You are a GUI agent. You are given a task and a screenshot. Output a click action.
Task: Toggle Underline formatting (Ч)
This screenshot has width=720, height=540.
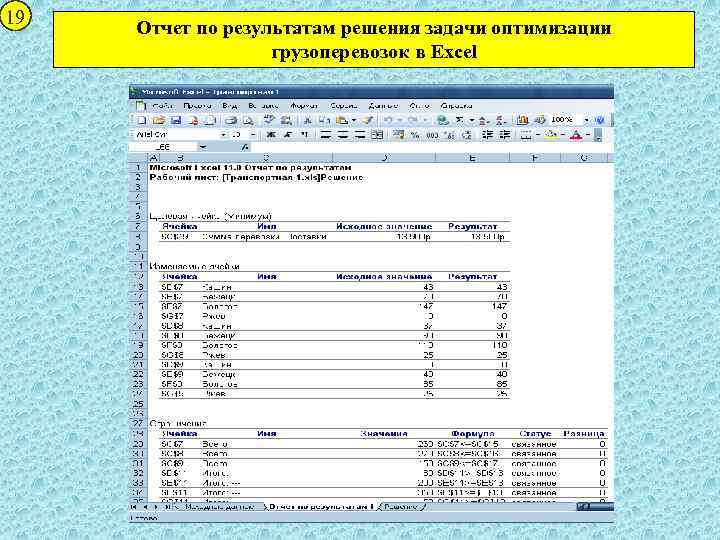tap(304, 135)
